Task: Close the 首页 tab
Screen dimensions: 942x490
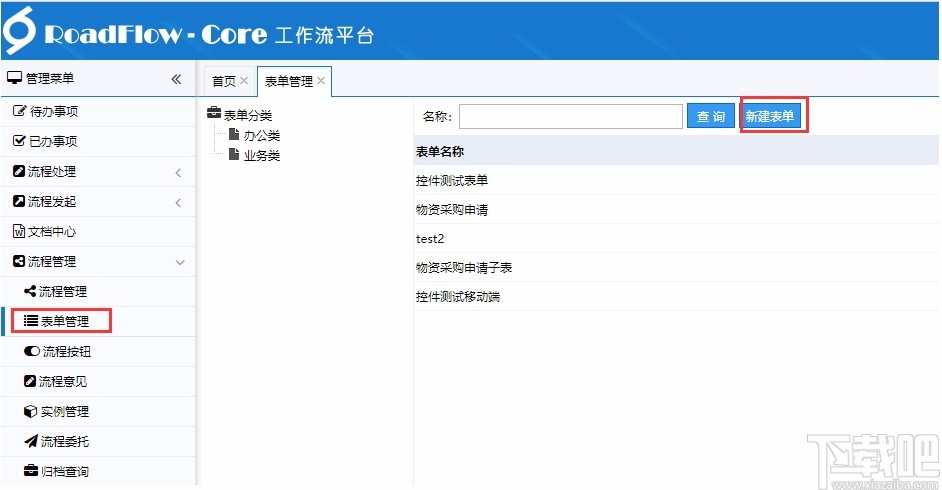Action: pos(244,80)
